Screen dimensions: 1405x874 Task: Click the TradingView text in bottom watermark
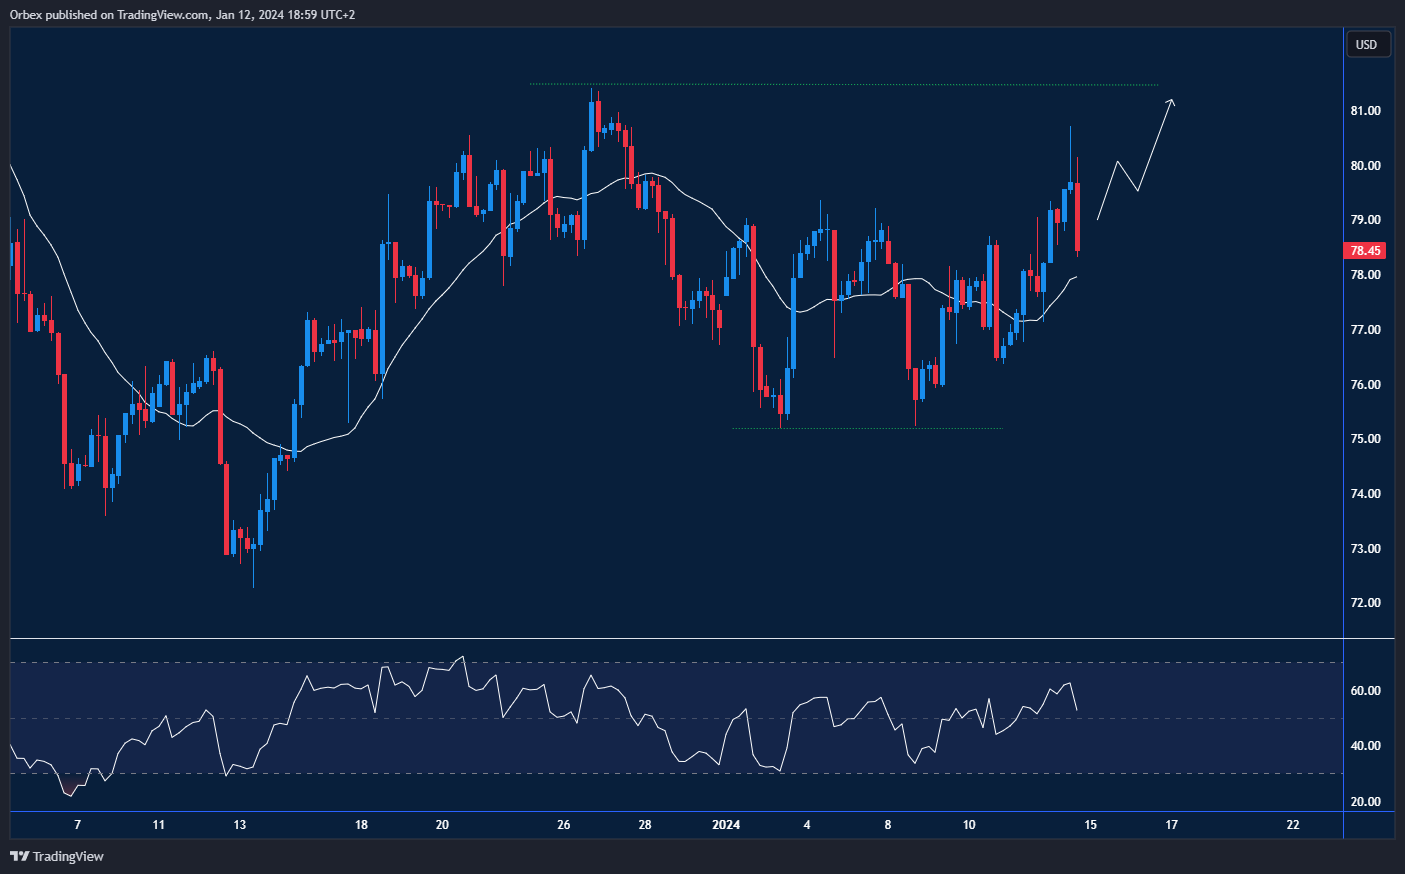68,856
